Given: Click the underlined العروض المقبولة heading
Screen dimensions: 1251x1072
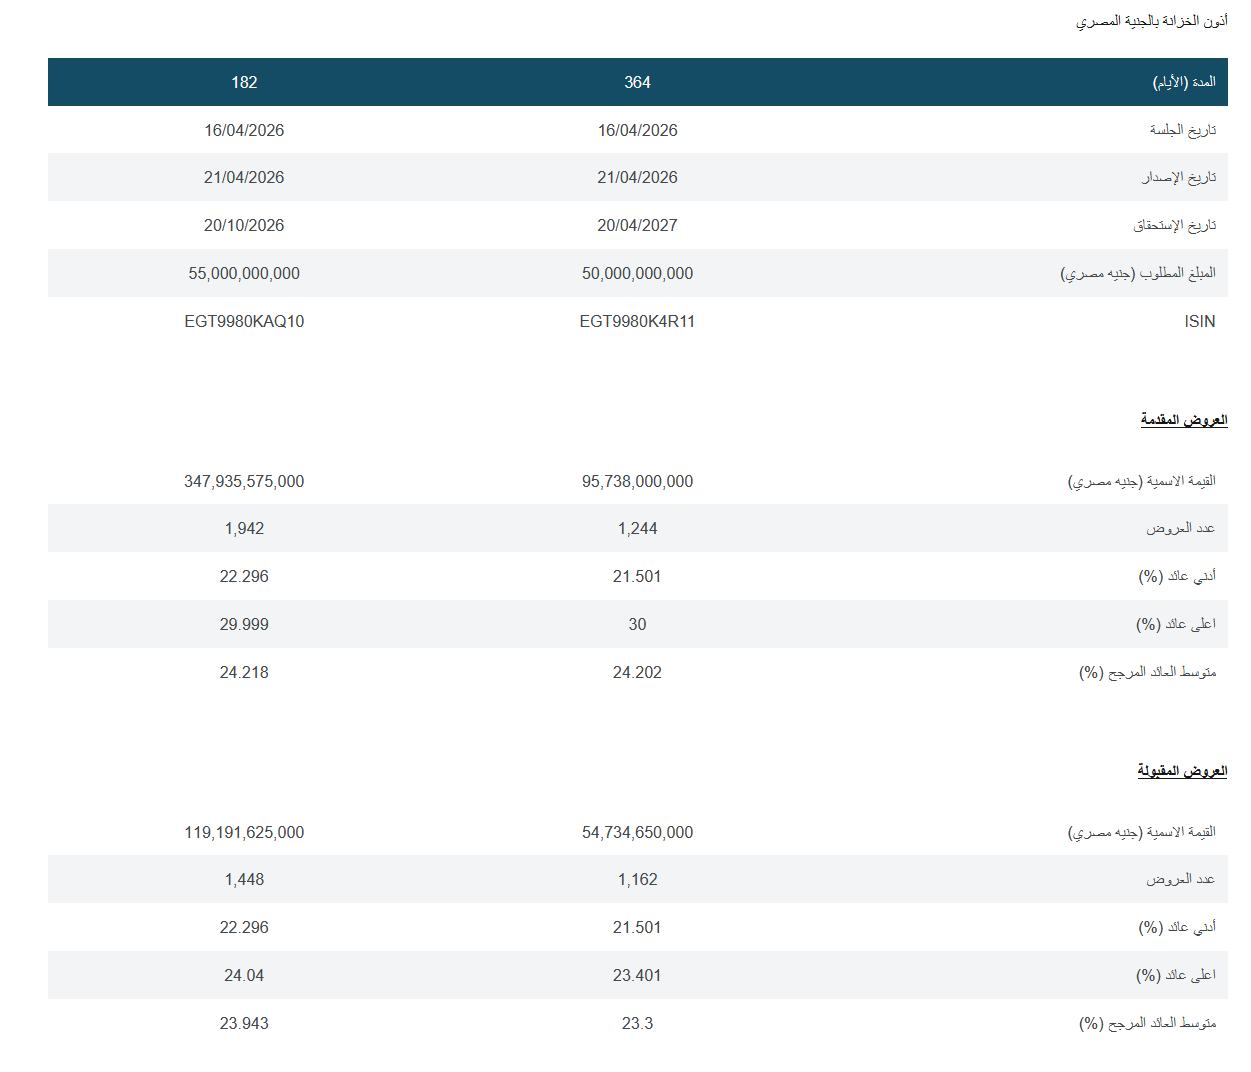Looking at the screenshot, I should click(x=1181, y=770).
